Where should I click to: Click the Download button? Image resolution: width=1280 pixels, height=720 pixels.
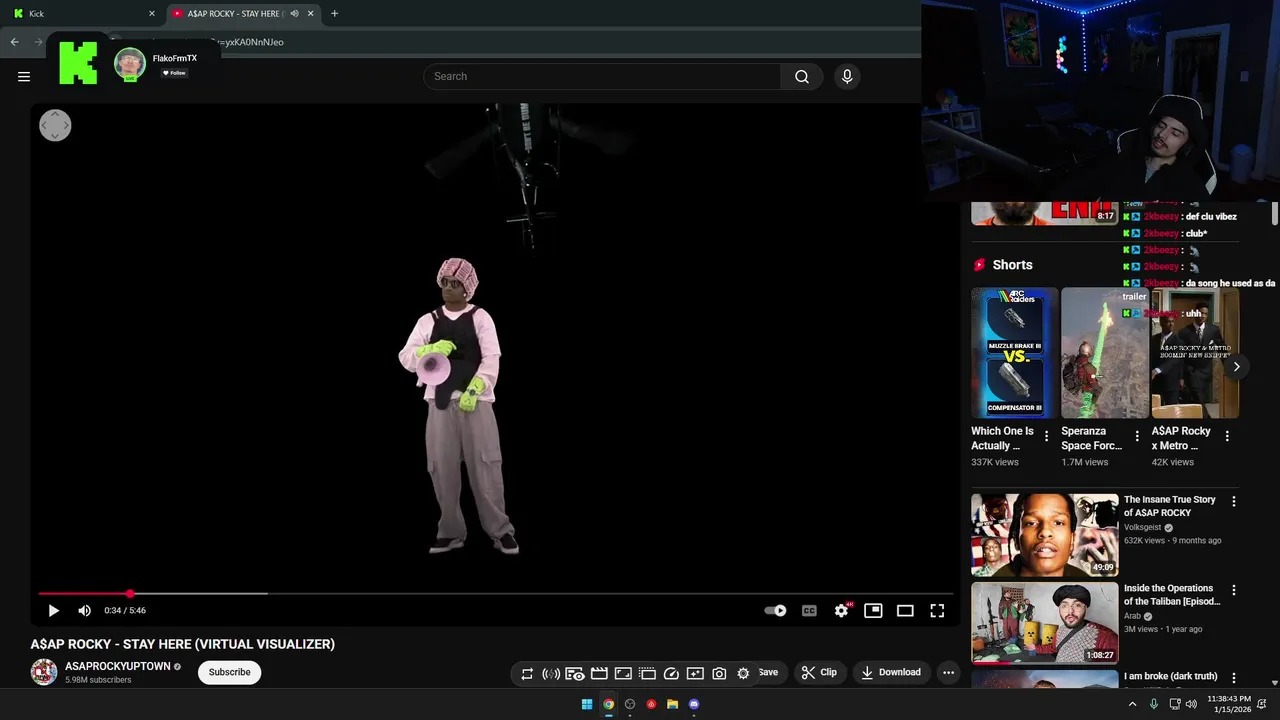point(891,672)
